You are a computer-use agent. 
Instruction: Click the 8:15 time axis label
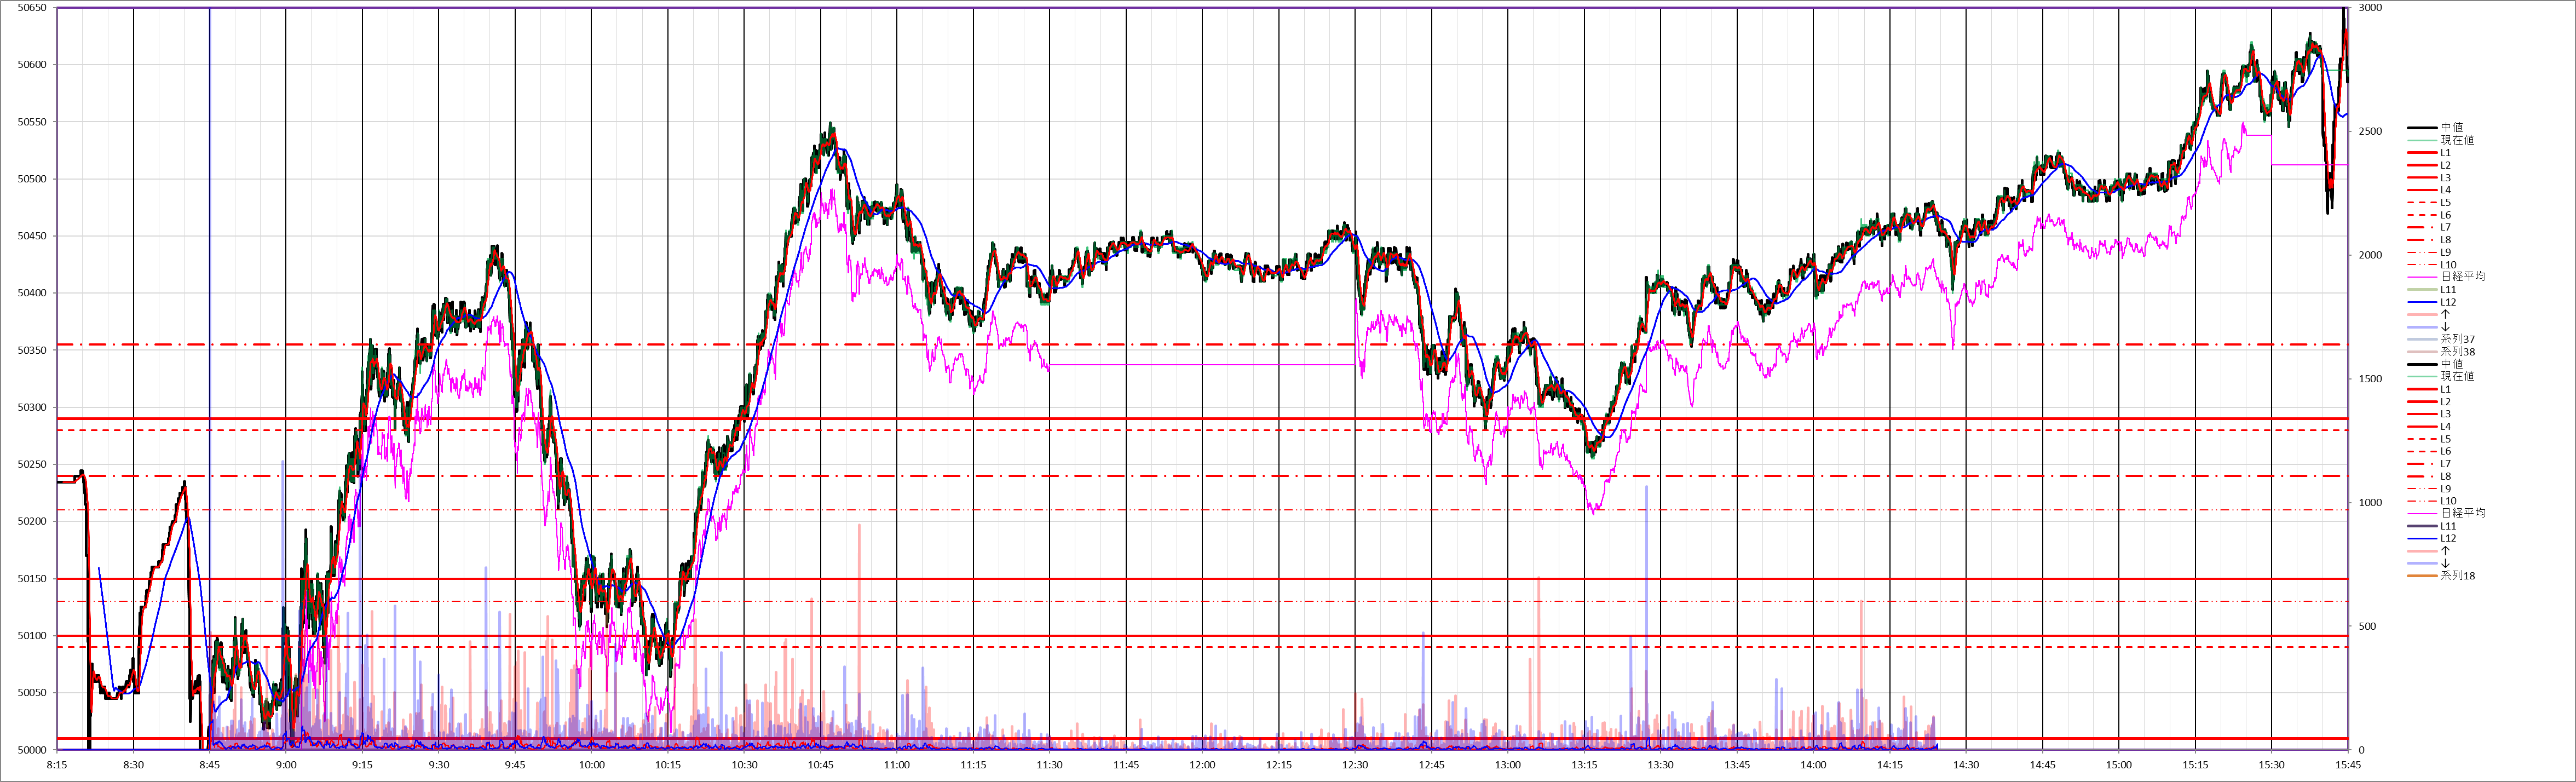coord(57,765)
